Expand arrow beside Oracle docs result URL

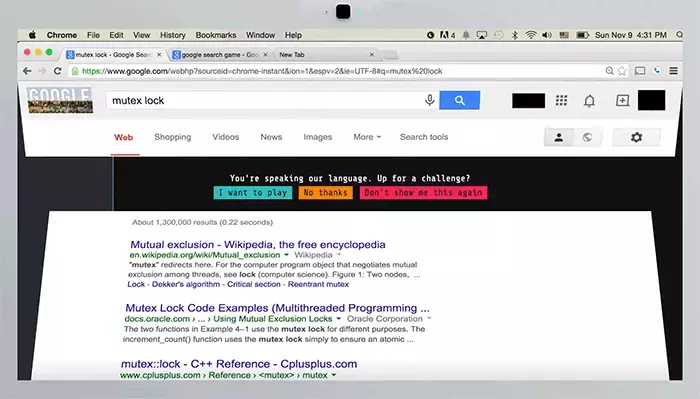pyautogui.click(x=338, y=319)
